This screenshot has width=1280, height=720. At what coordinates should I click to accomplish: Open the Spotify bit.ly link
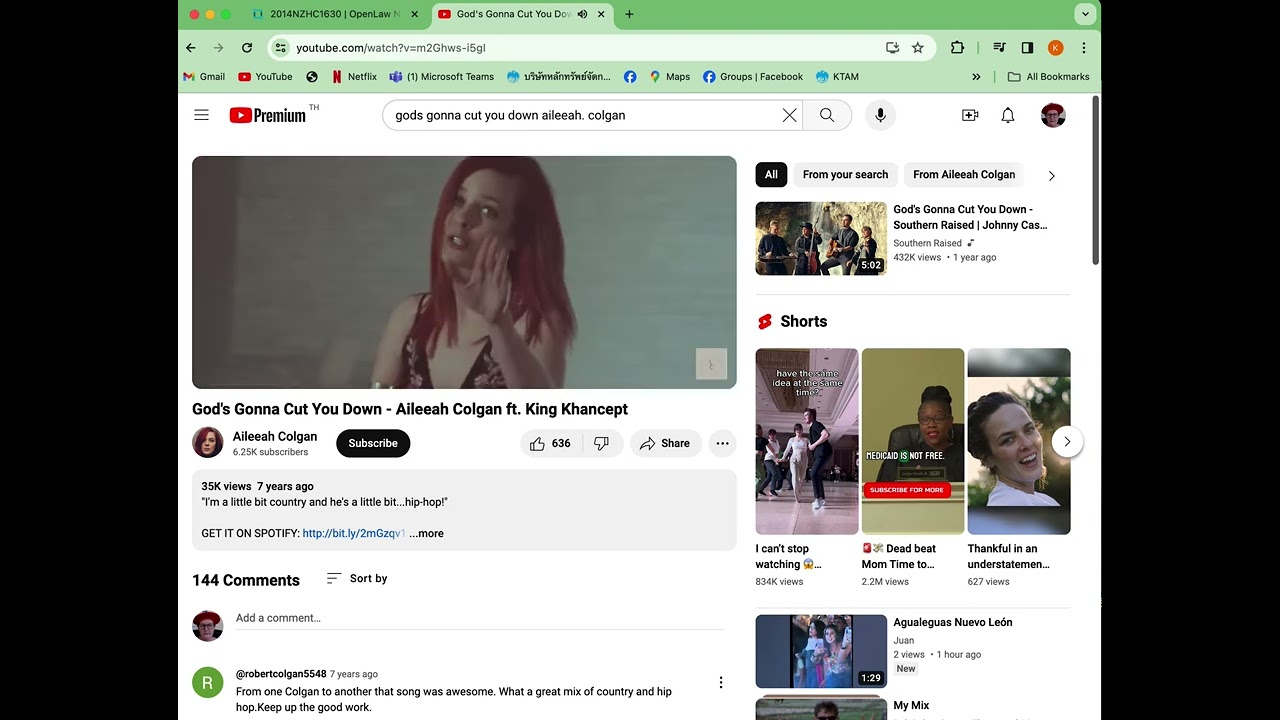point(353,533)
